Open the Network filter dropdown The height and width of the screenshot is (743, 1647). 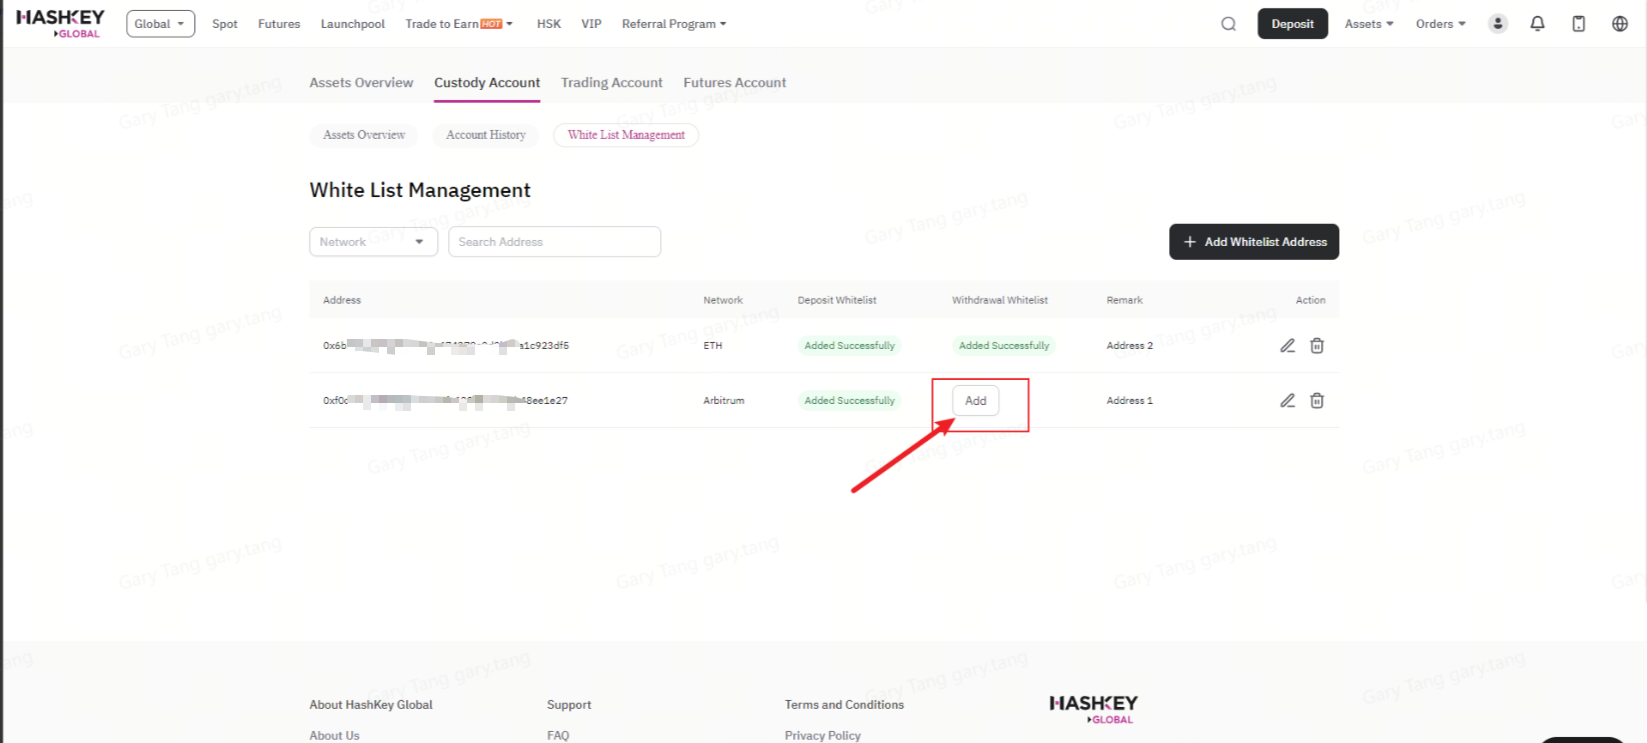click(373, 242)
